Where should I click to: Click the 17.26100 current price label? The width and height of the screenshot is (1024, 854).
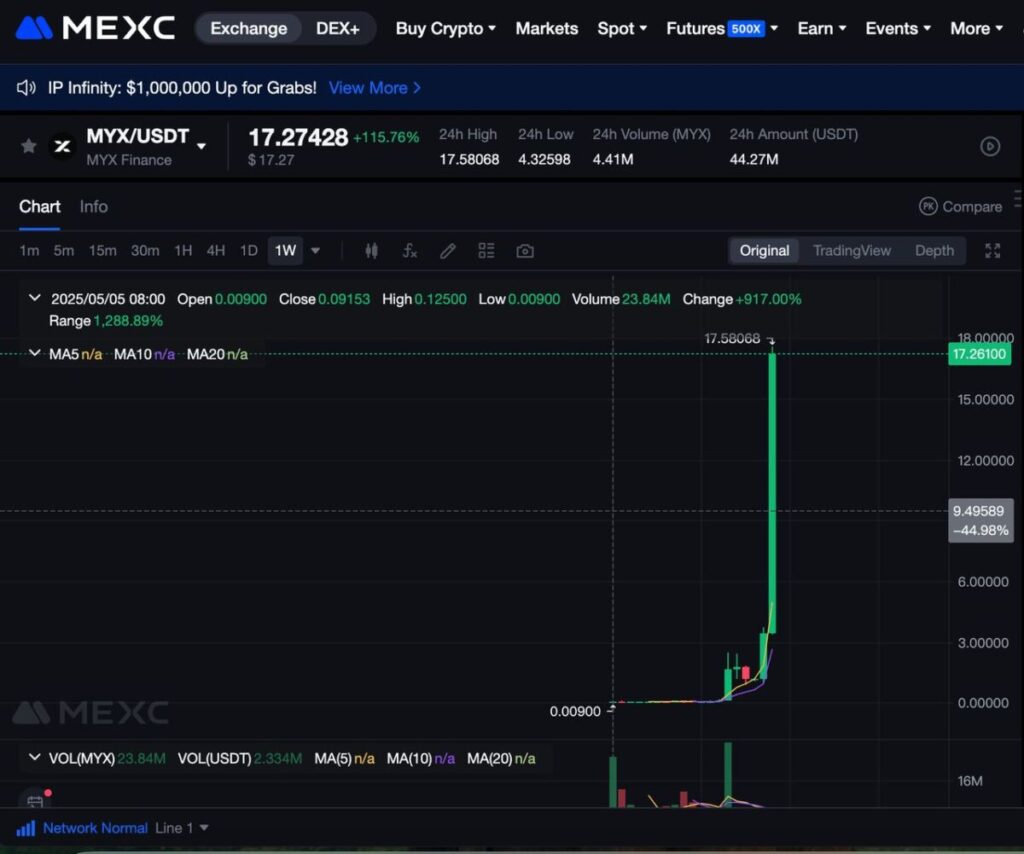point(980,354)
